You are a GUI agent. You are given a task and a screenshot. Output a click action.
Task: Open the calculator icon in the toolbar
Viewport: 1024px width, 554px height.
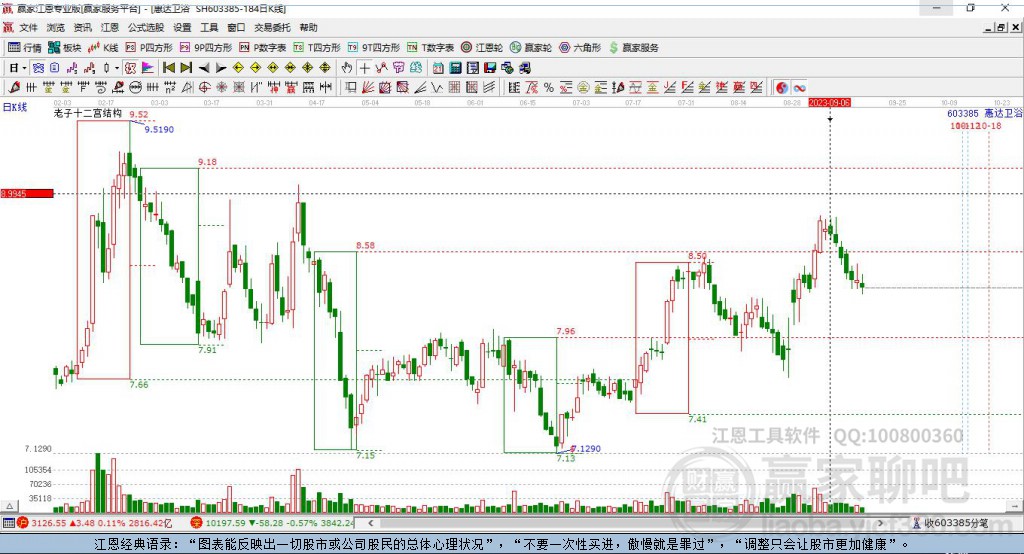(x=455, y=67)
